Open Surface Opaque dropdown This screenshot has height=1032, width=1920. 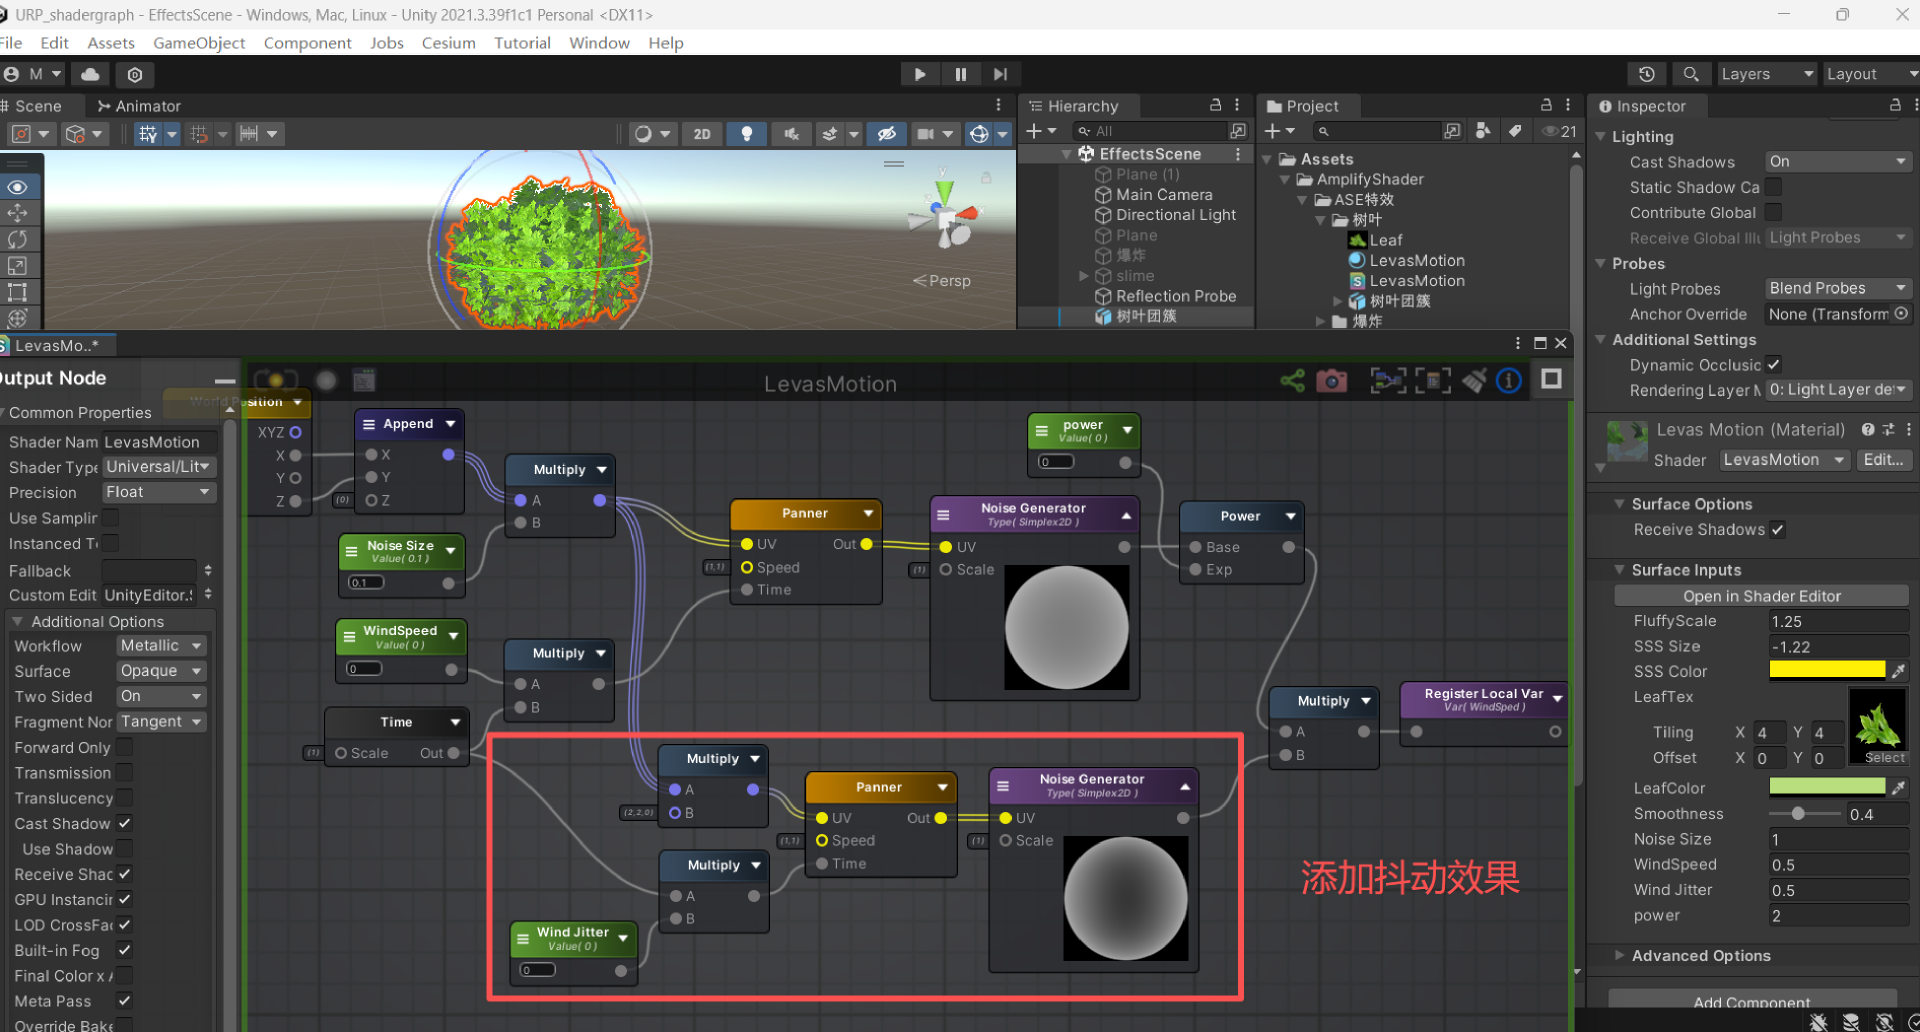point(161,671)
